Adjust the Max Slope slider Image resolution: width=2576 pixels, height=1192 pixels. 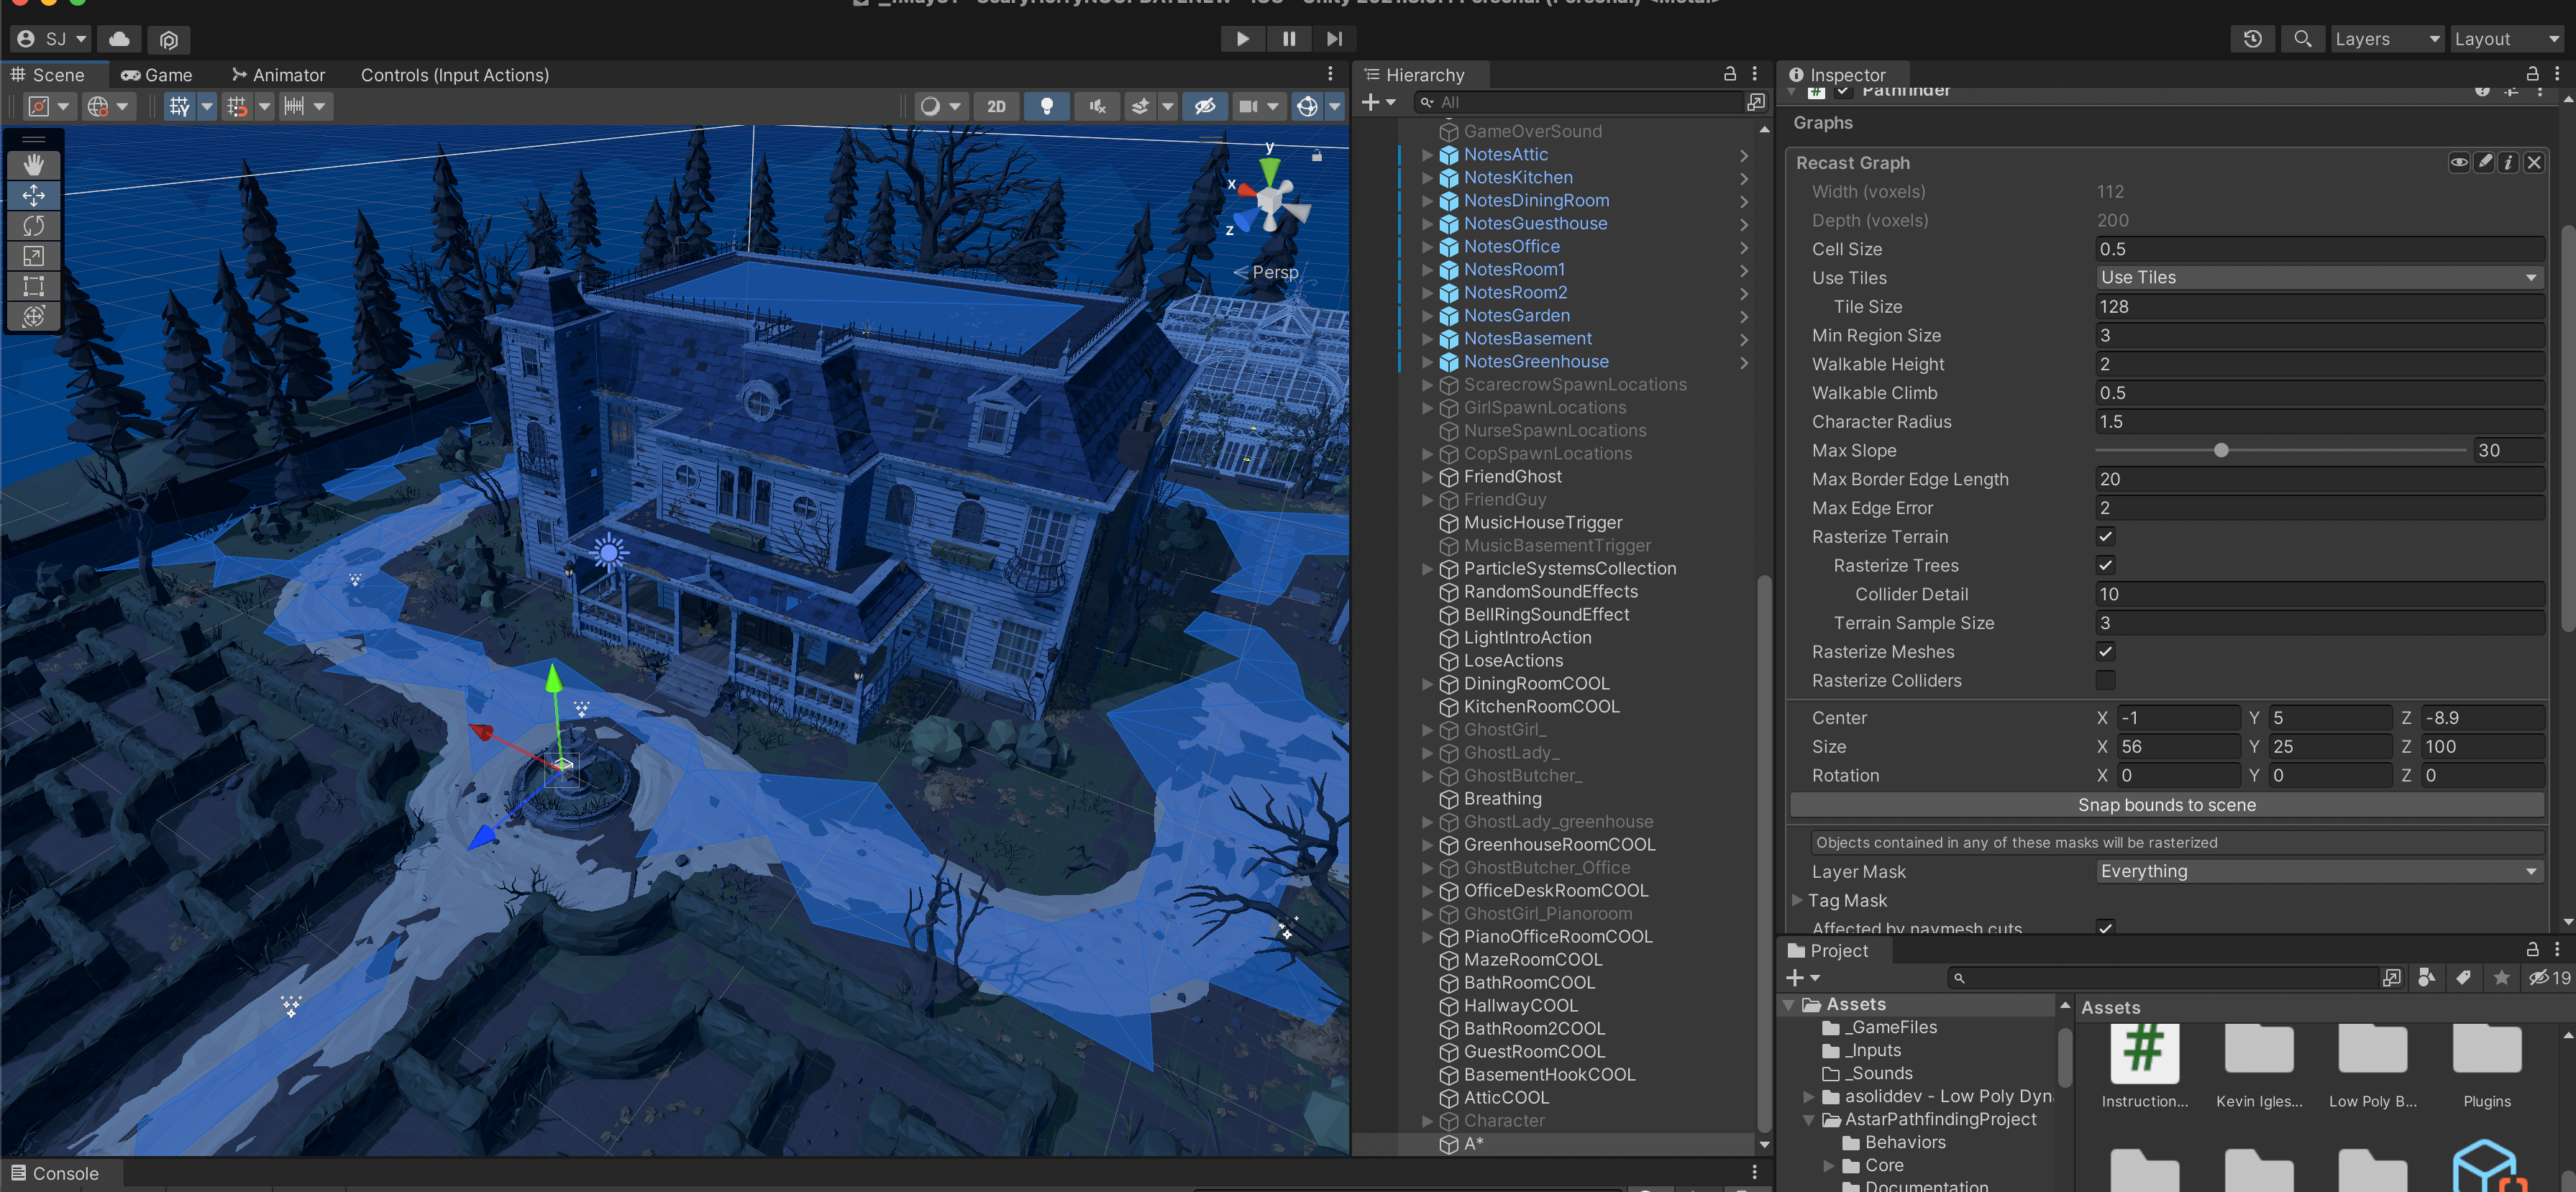tap(2220, 450)
